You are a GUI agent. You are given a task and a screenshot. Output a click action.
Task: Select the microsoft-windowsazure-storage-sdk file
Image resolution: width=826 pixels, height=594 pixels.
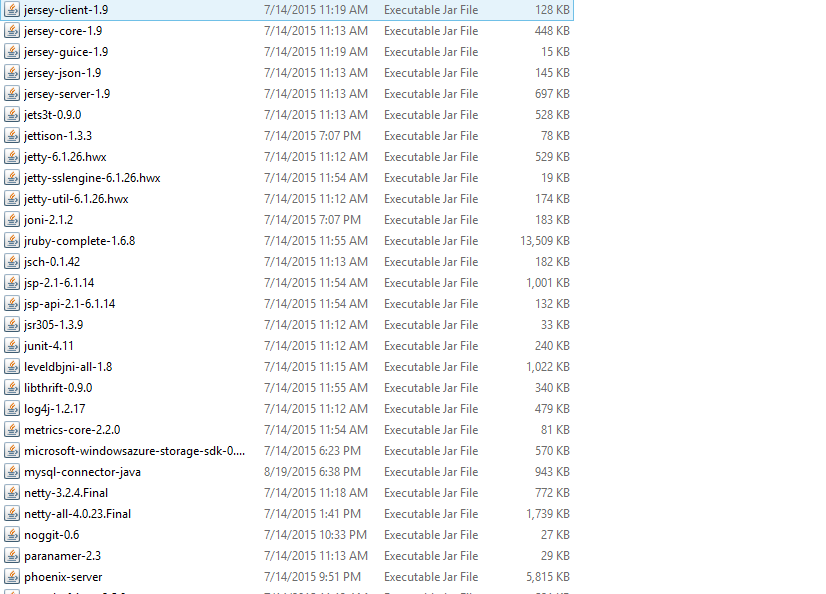[134, 451]
